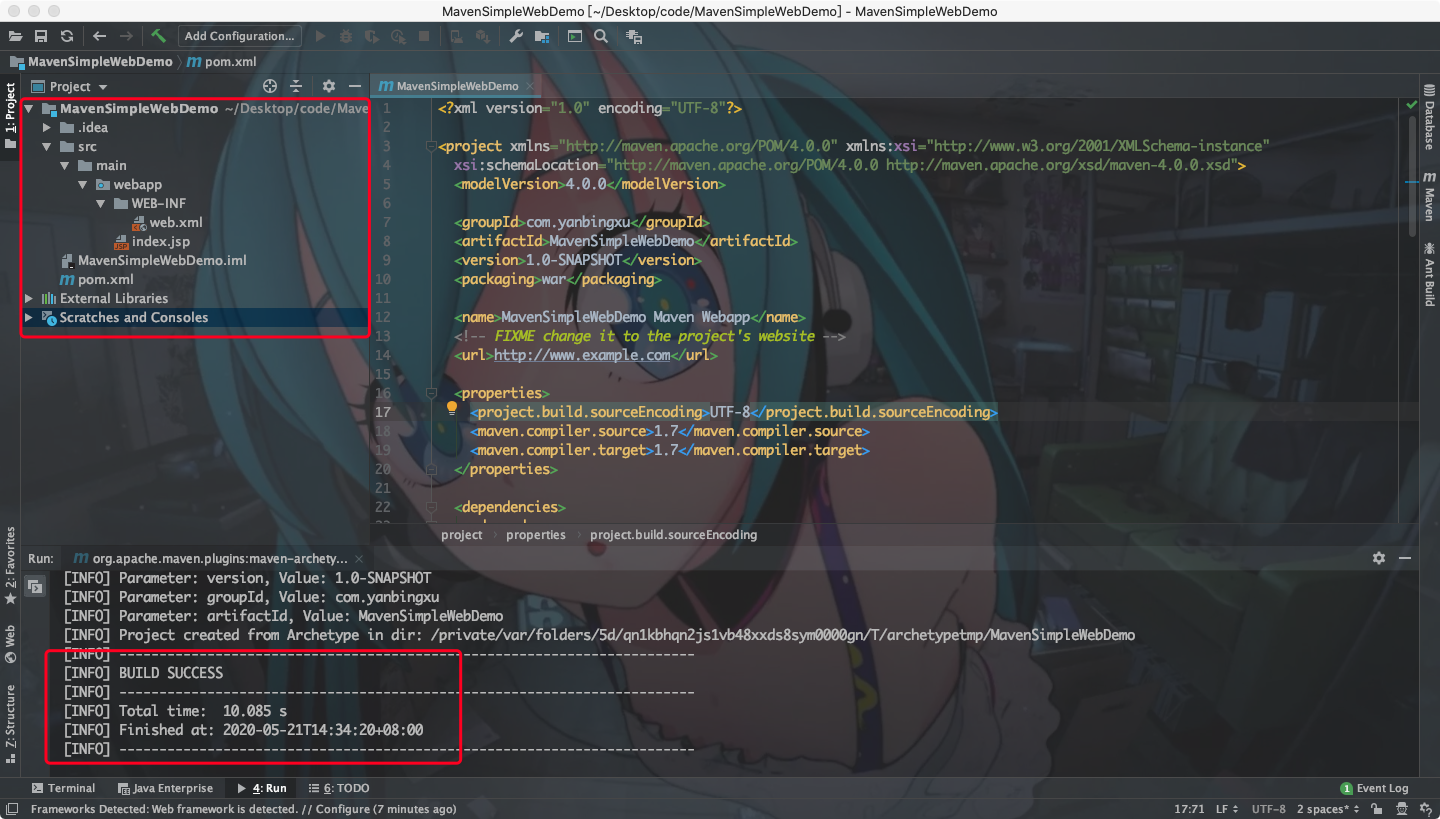Expand the .idea folder
This screenshot has width=1440, height=819.
(47, 128)
